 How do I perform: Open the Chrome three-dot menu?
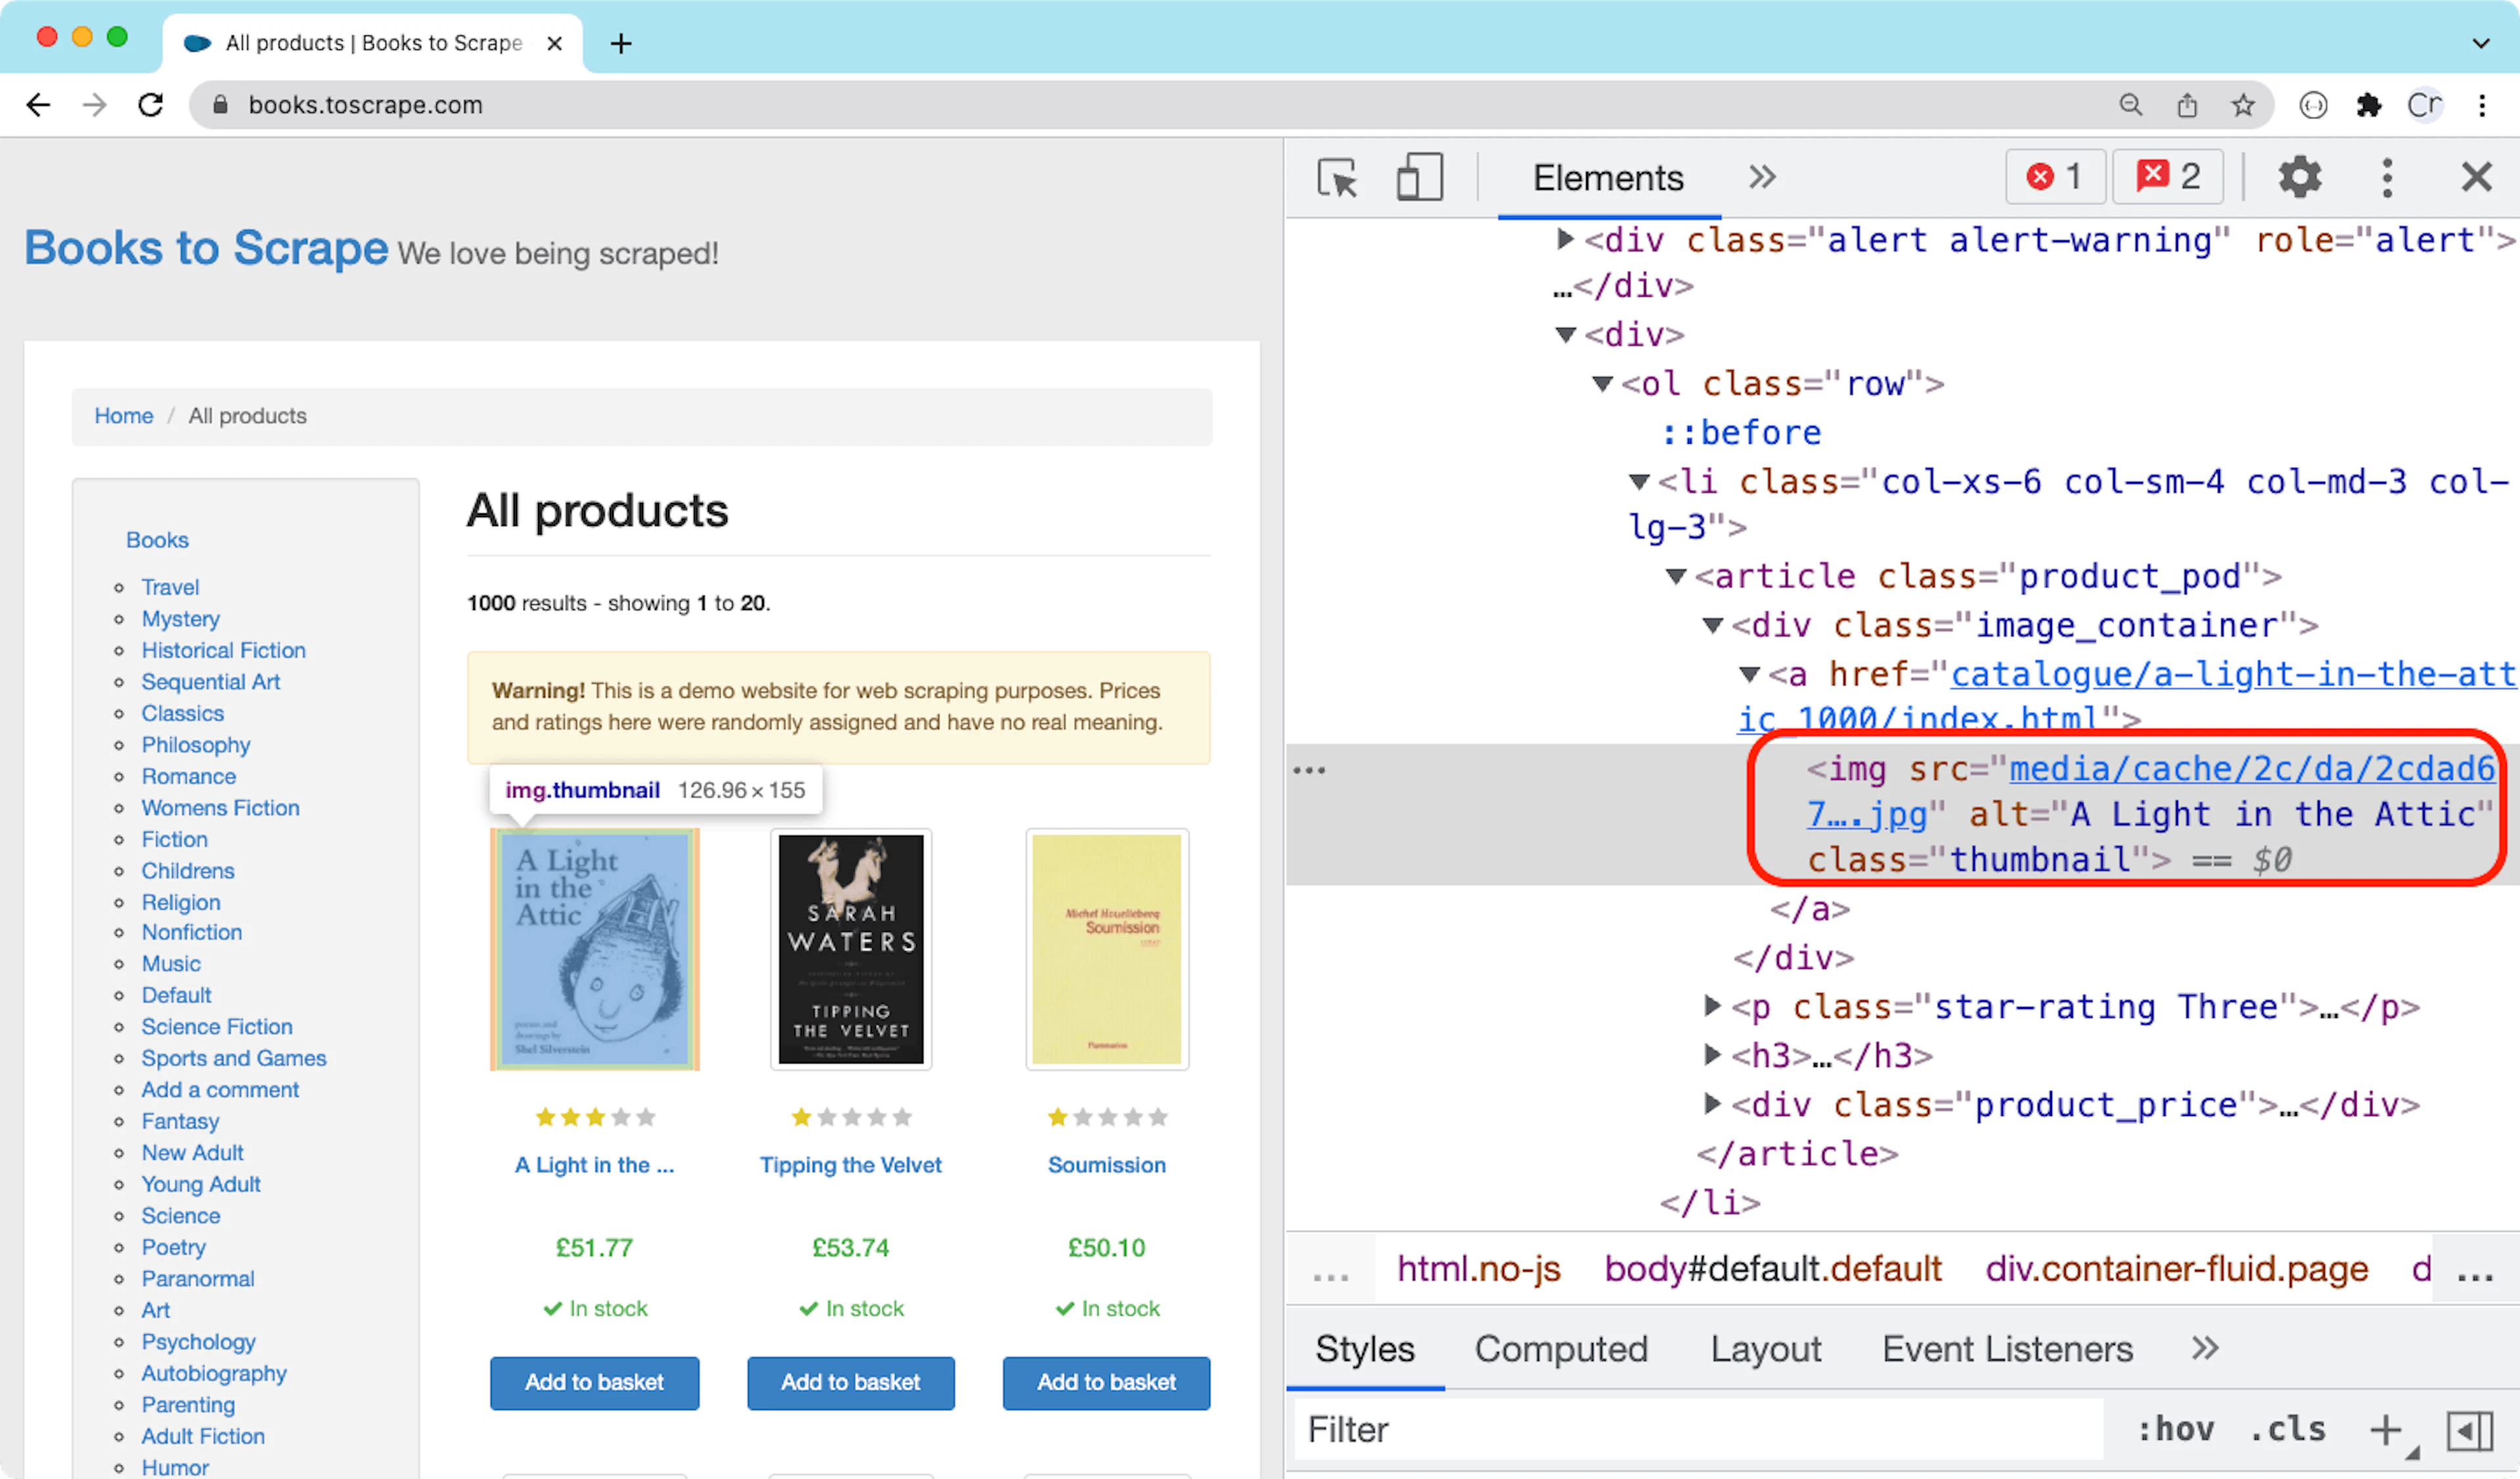(x=2482, y=105)
